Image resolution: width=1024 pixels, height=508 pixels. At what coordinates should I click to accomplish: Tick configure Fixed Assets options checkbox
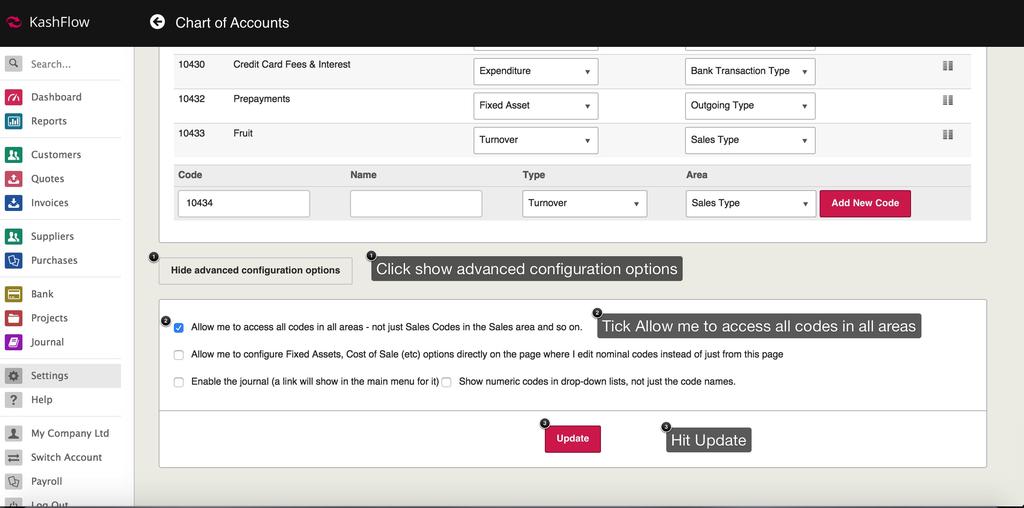(179, 355)
